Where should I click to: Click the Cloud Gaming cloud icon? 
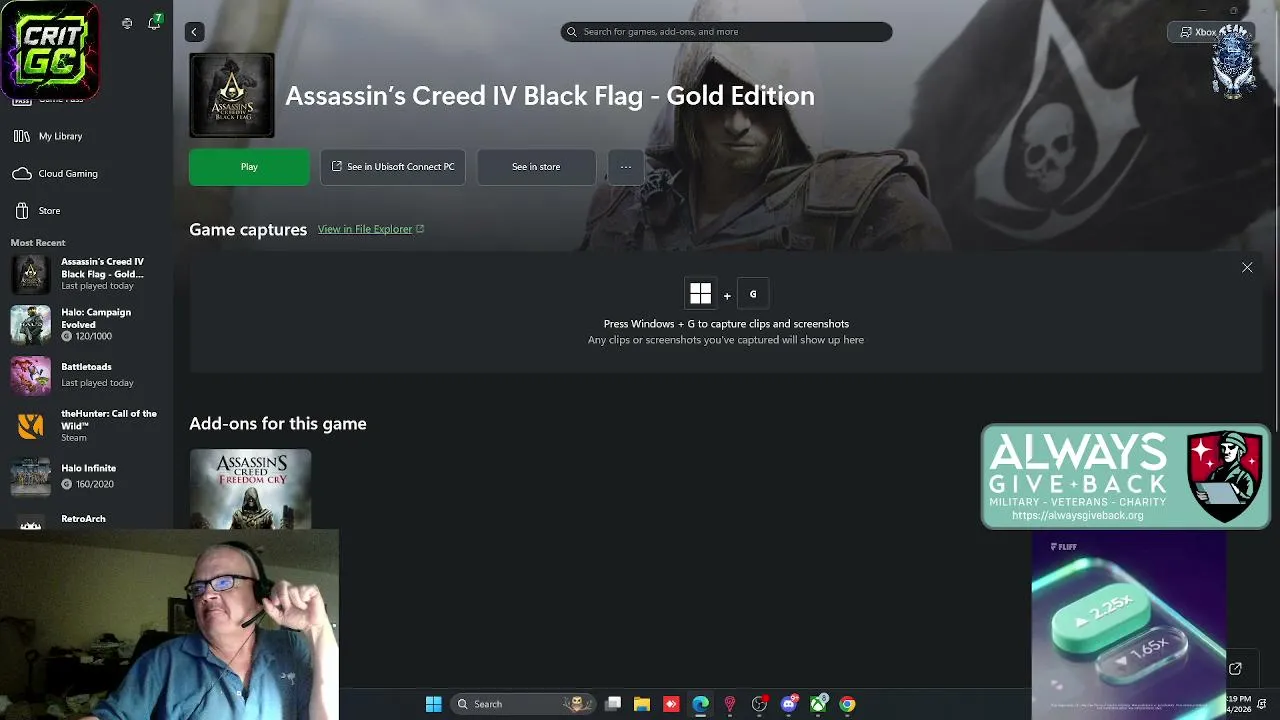22,174
